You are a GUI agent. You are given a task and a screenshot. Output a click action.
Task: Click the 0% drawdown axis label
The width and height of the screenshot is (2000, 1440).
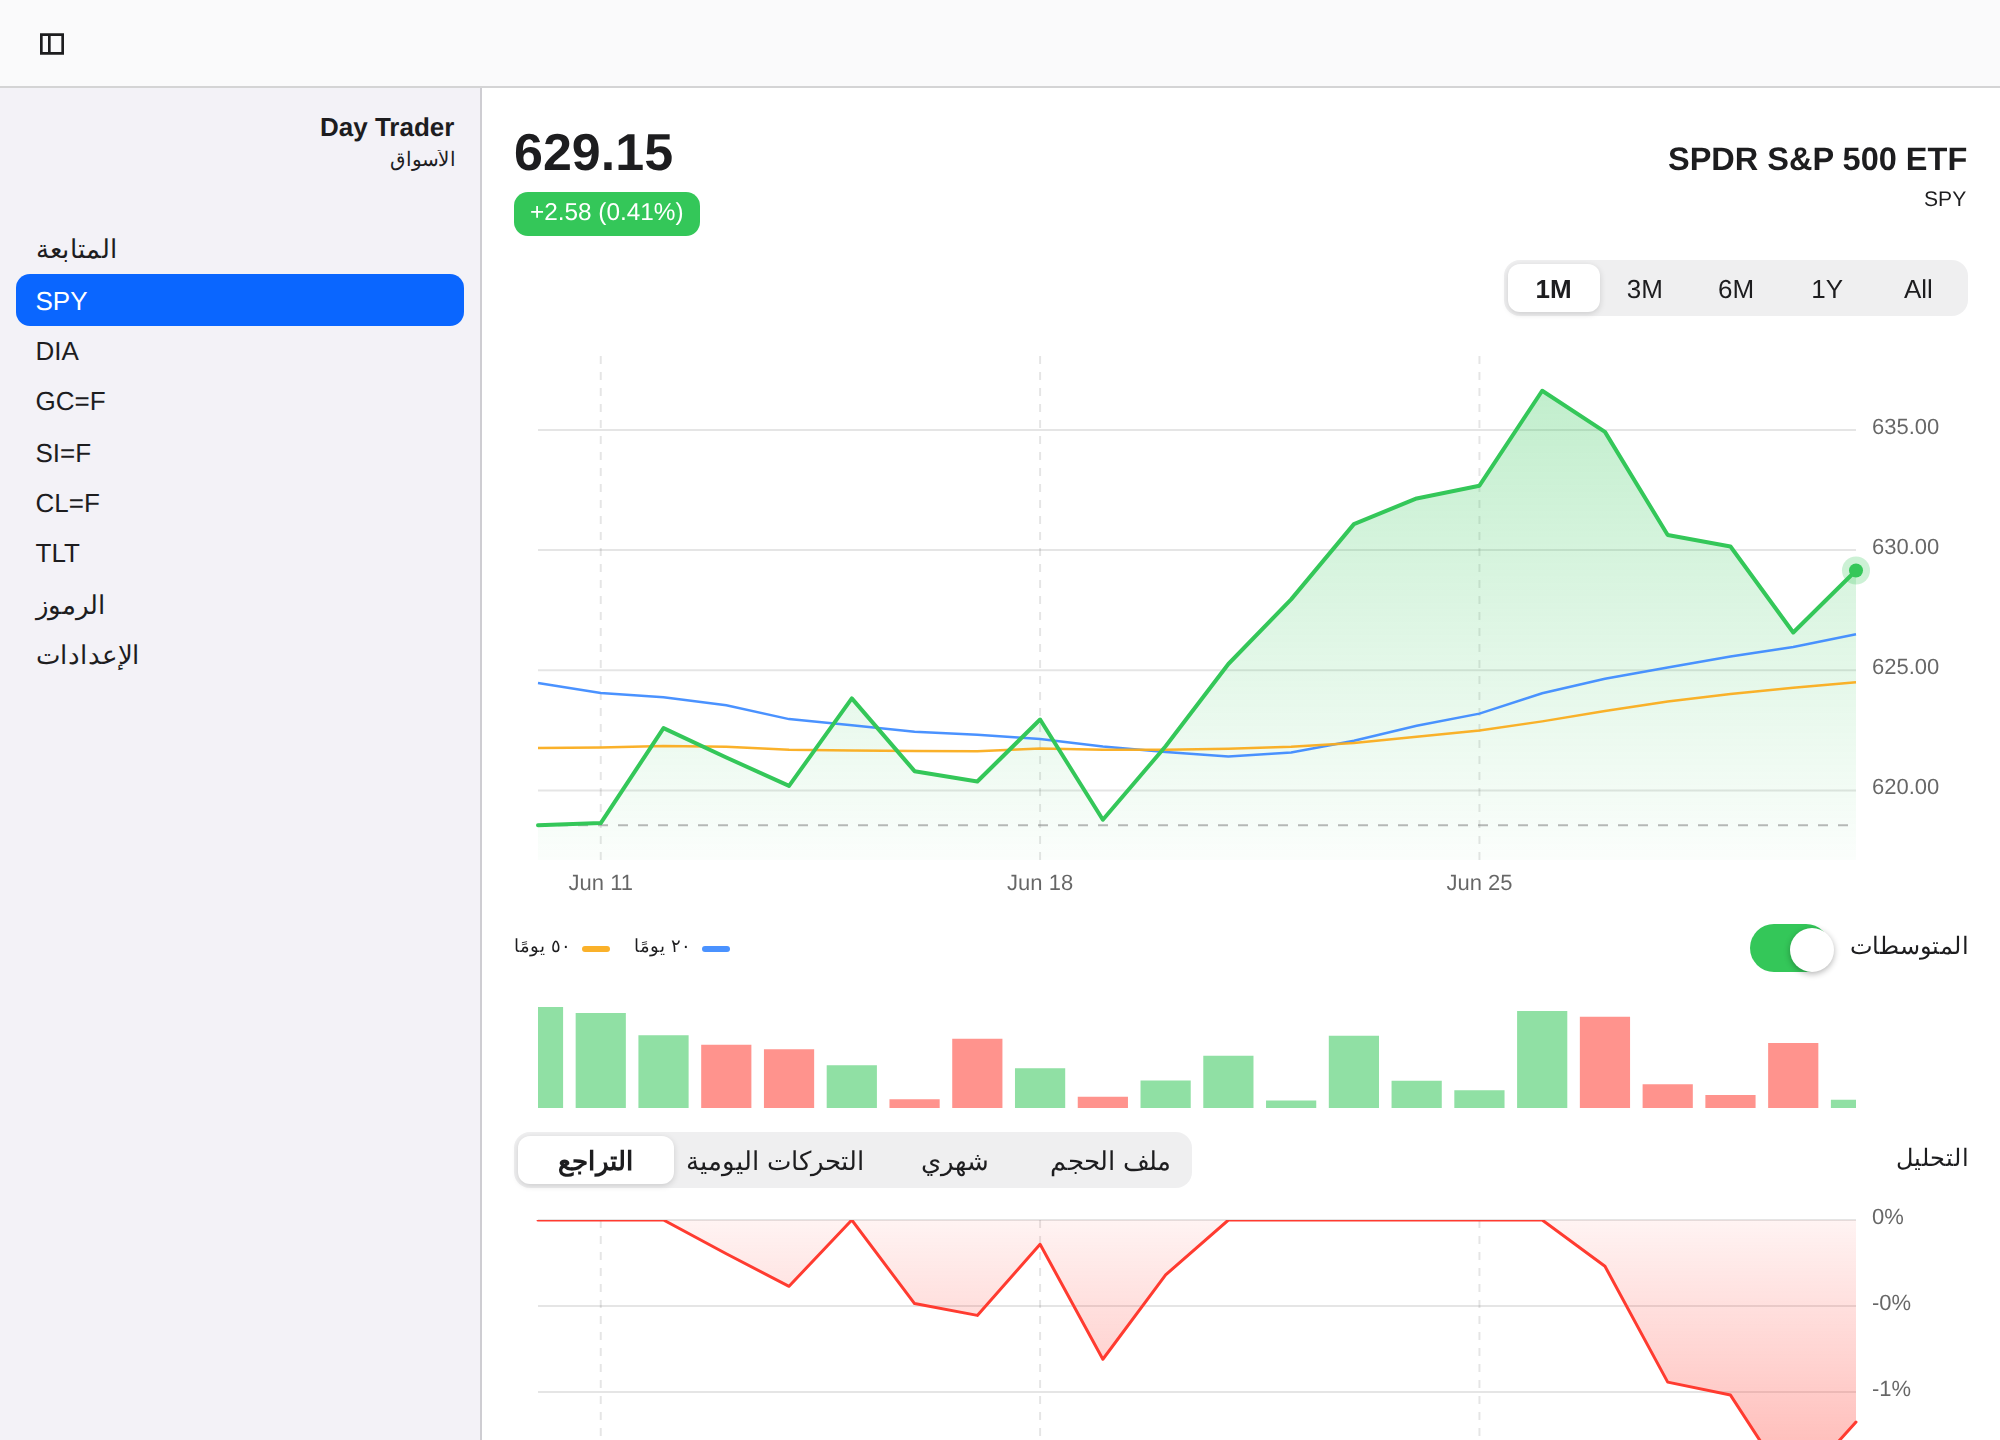[x=1887, y=1217]
